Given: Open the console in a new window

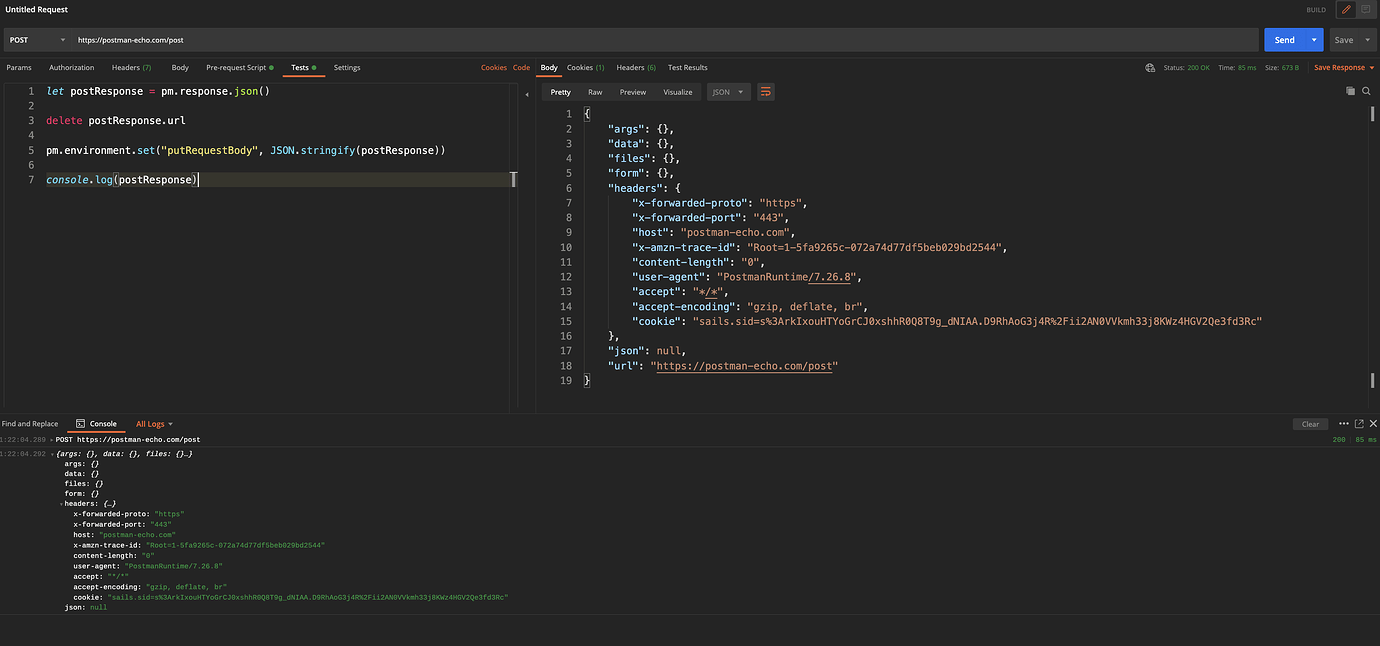Looking at the screenshot, I should [1357, 423].
